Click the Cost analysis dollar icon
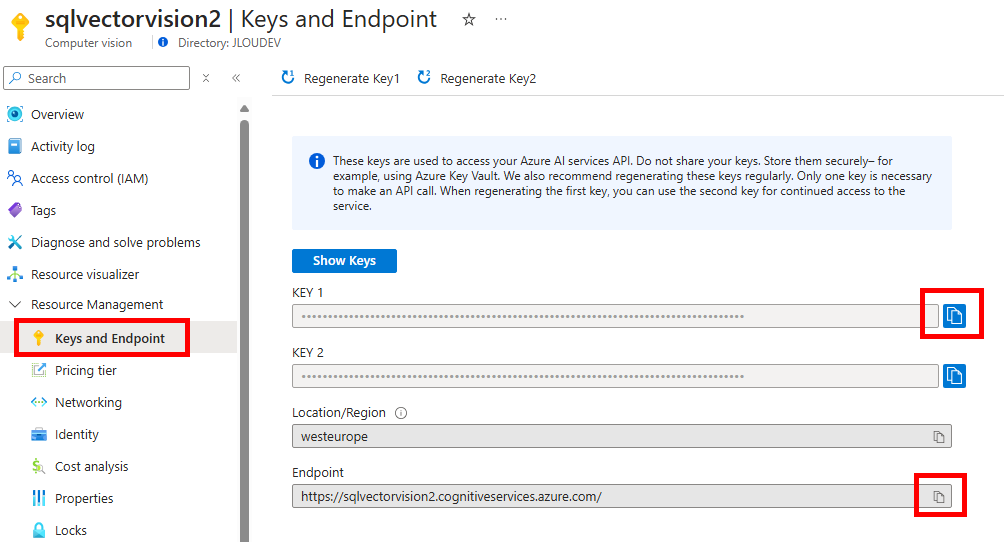The width and height of the screenshot is (1004, 542). pyautogui.click(x=38, y=466)
